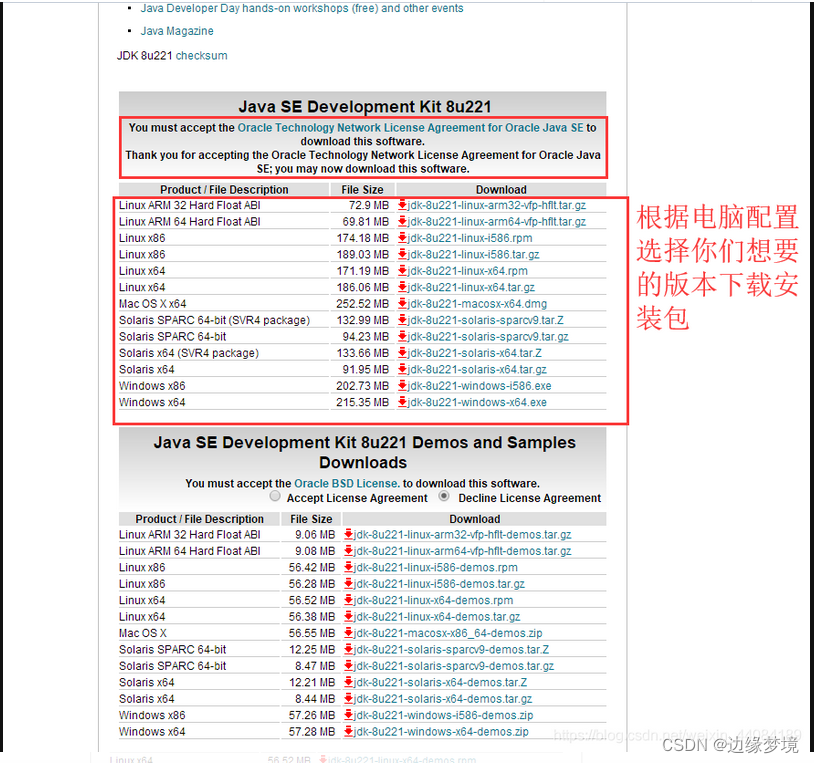Click download icon beside jdk-8u221-solaris-x64.tar.Z
The height and width of the screenshot is (763, 814).
pos(402,353)
